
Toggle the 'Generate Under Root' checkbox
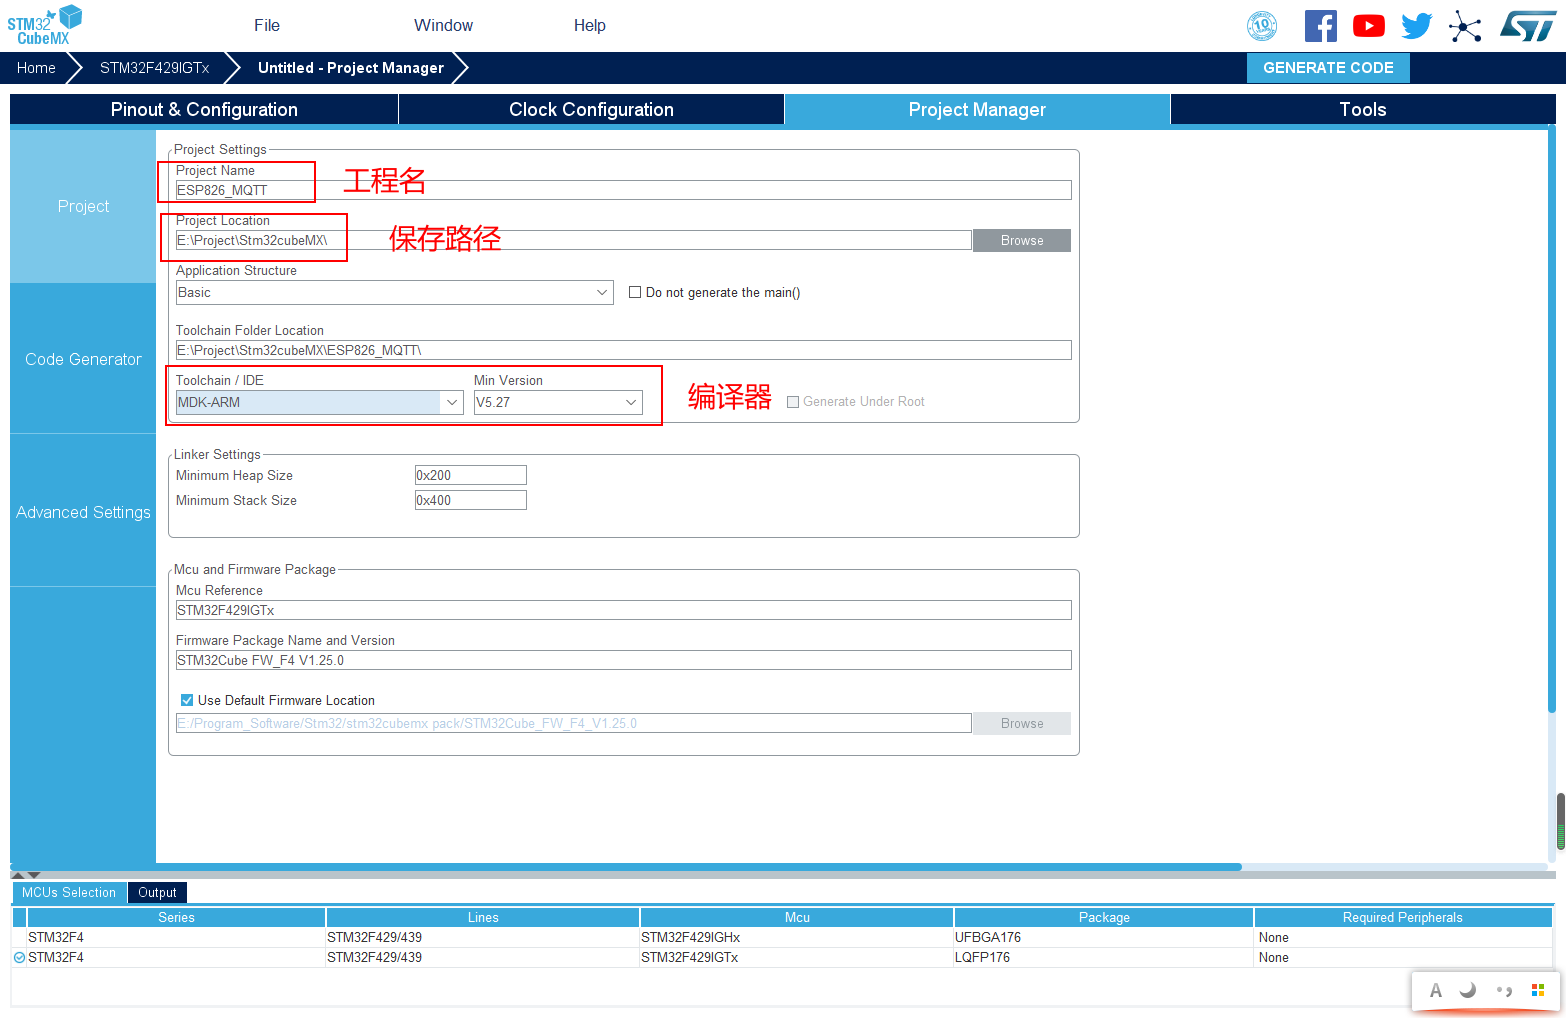(793, 402)
